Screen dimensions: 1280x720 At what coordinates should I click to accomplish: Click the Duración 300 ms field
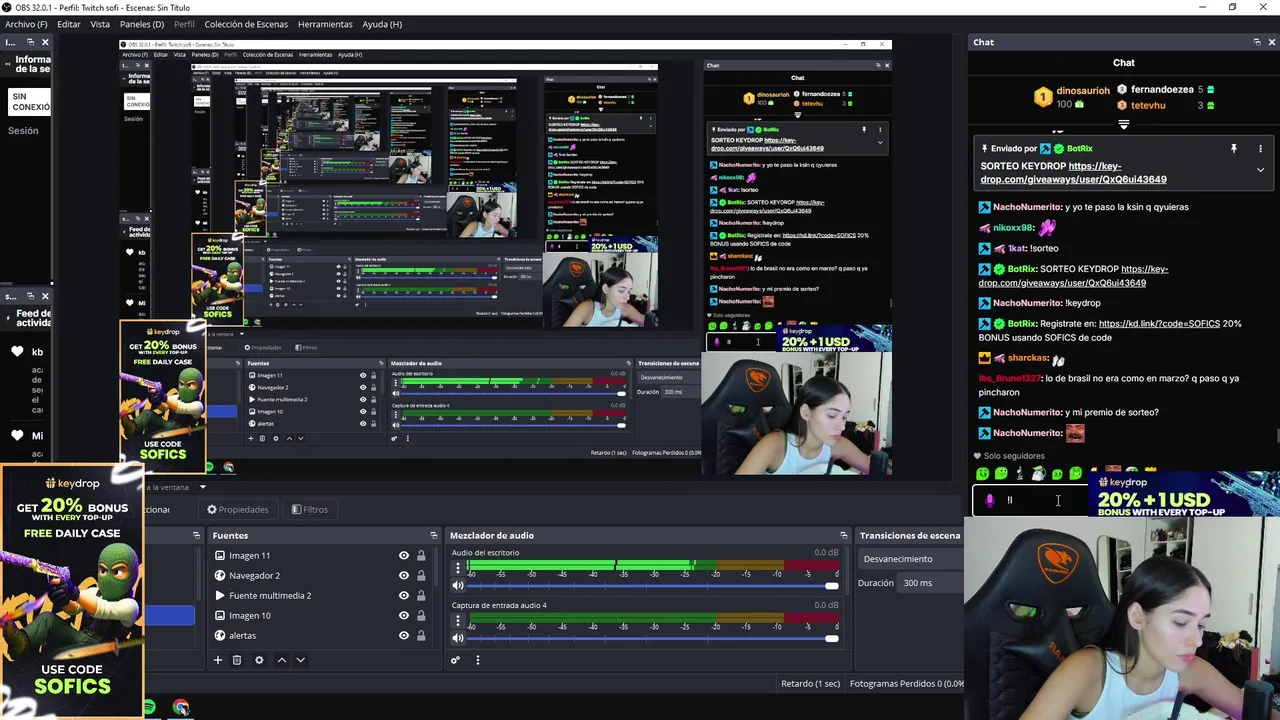pos(930,583)
